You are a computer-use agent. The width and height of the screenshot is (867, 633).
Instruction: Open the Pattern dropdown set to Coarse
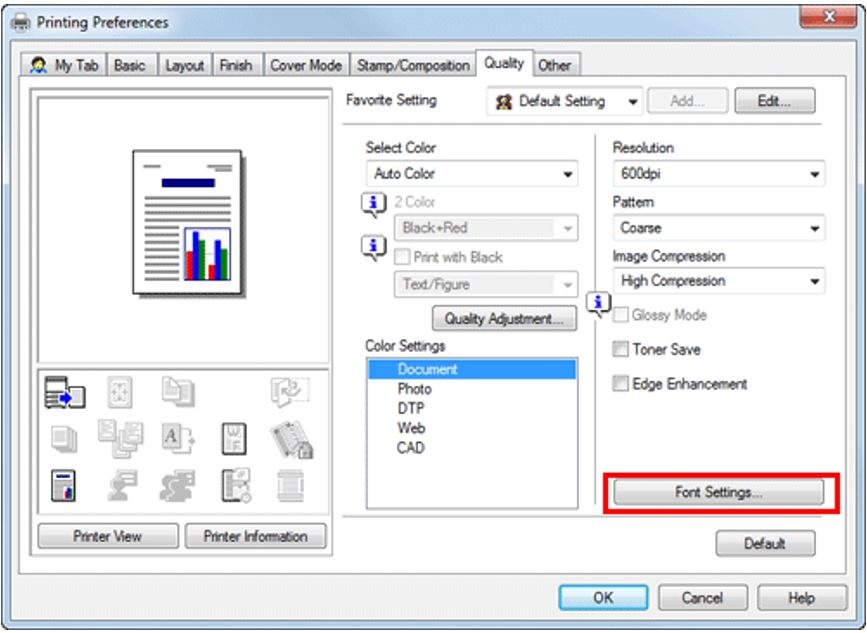[718, 228]
